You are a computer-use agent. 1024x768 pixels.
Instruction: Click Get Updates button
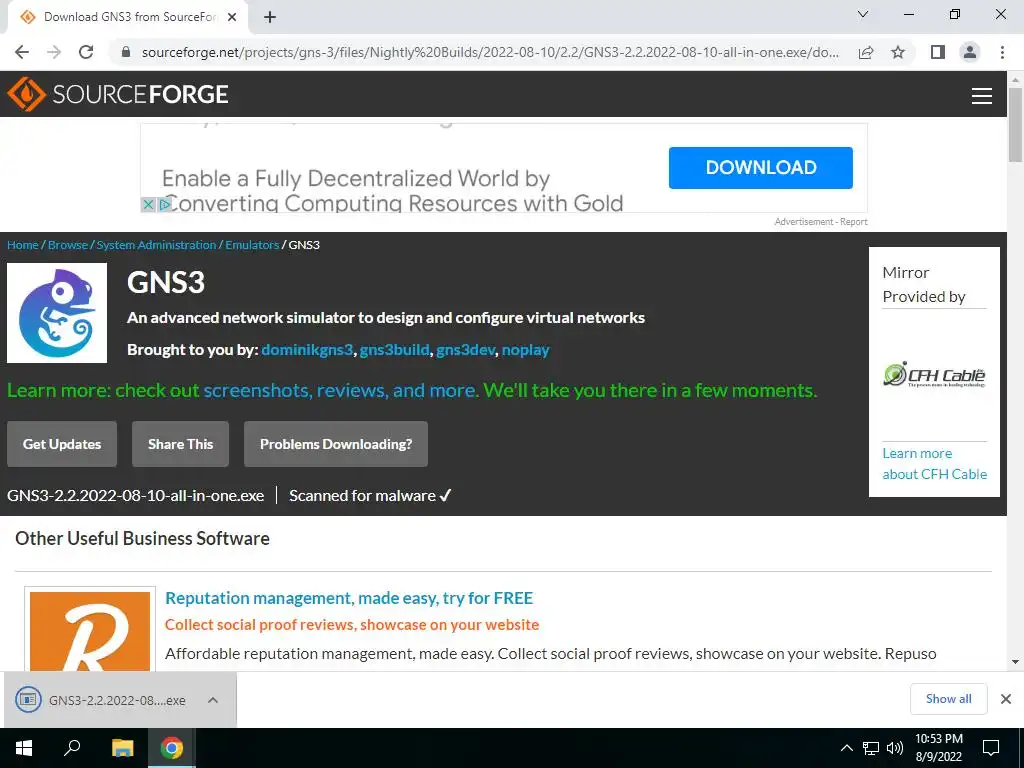click(62, 444)
